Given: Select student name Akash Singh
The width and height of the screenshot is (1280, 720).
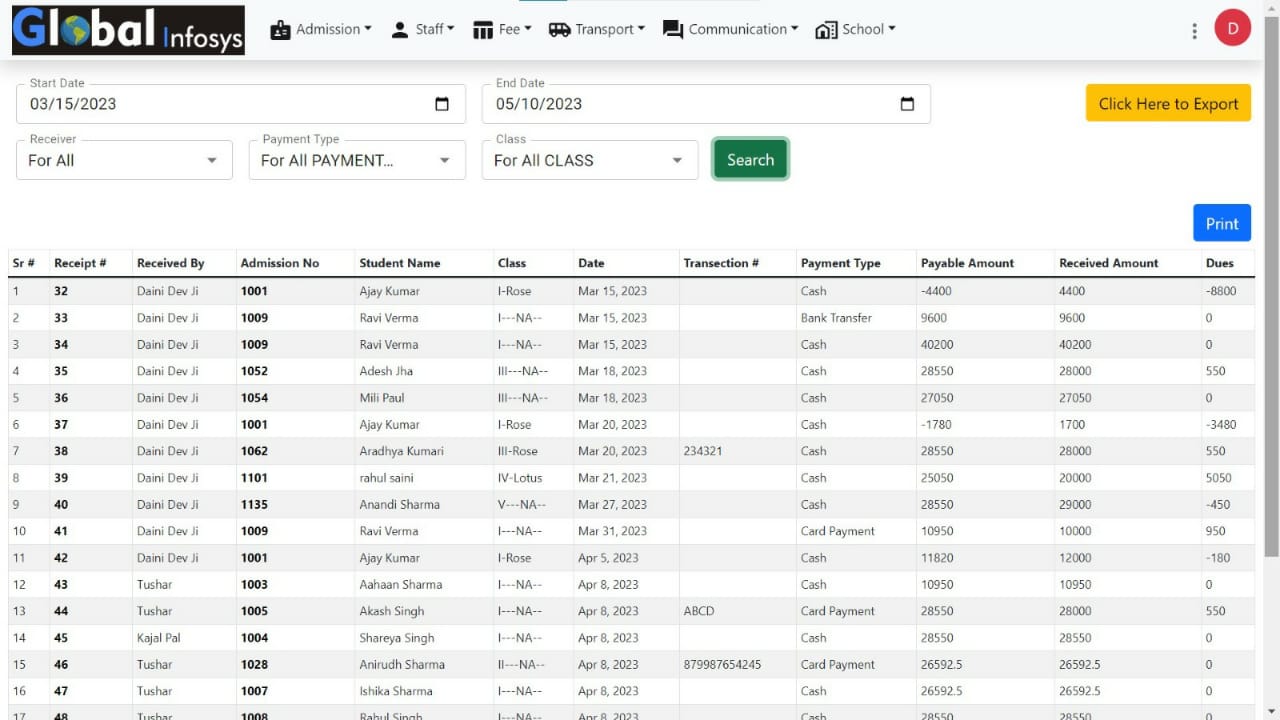Looking at the screenshot, I should tap(392, 611).
